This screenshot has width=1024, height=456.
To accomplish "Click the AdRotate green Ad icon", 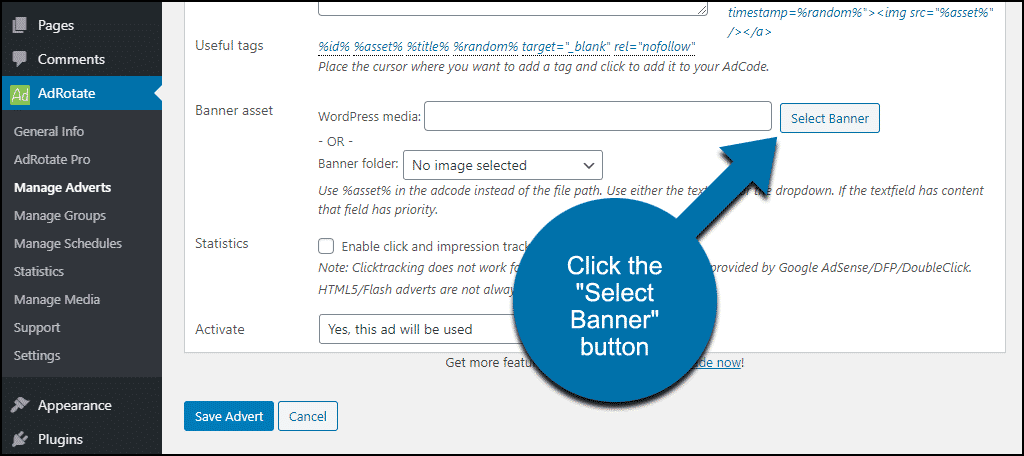I will pyautogui.click(x=20, y=94).
